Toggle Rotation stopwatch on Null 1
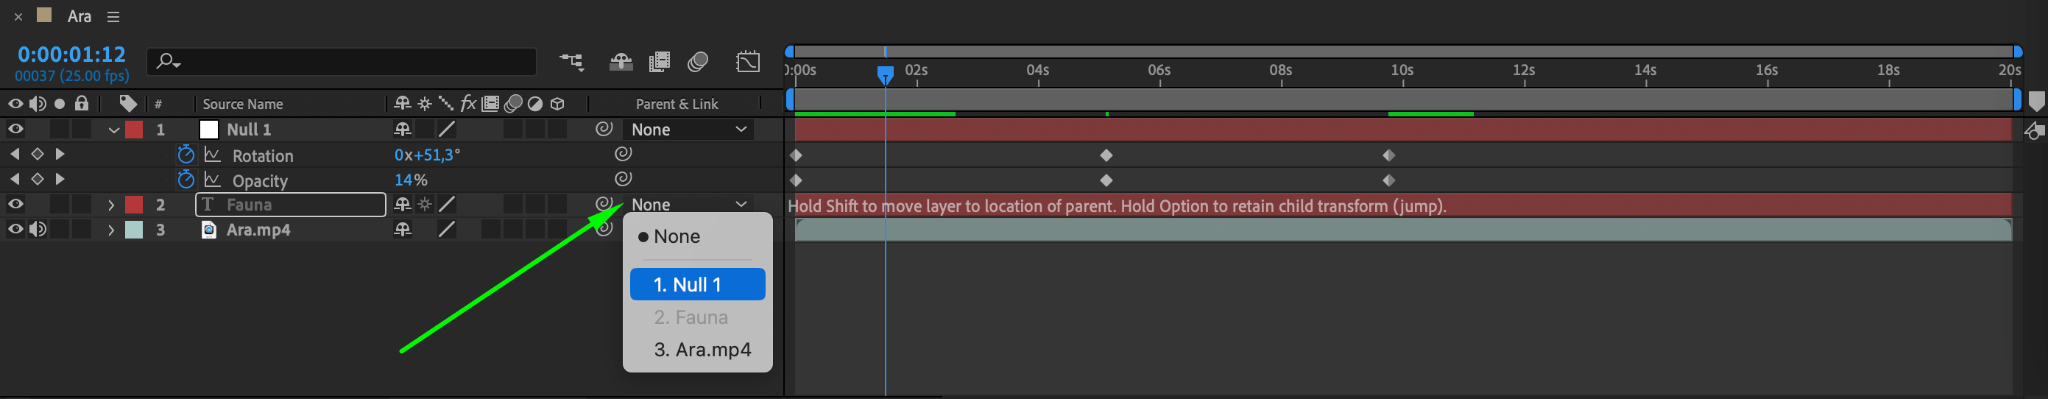This screenshot has width=2048, height=399. tap(185, 154)
